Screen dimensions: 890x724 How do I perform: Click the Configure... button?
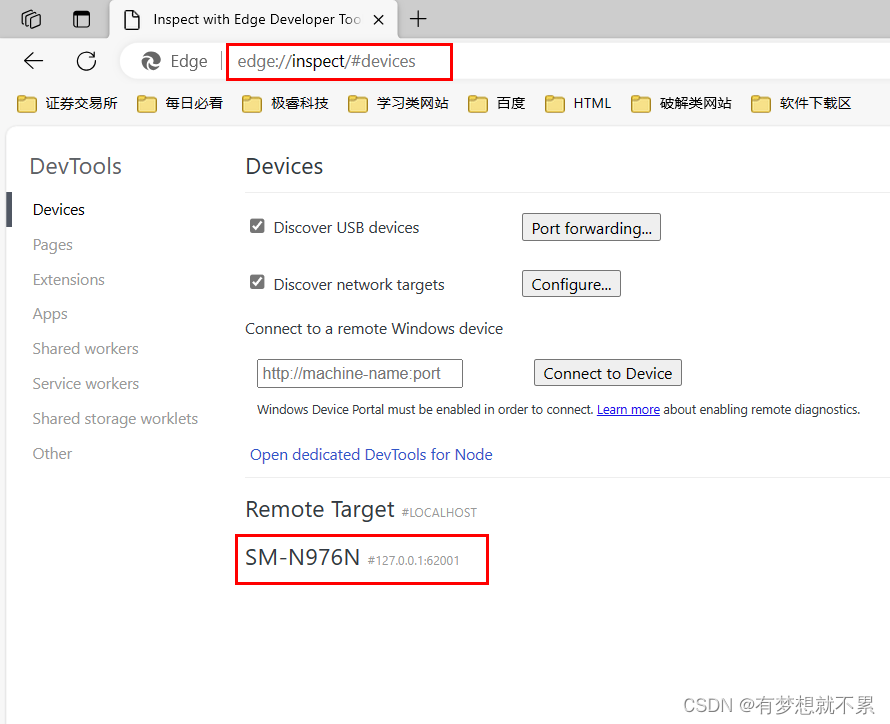click(x=572, y=284)
